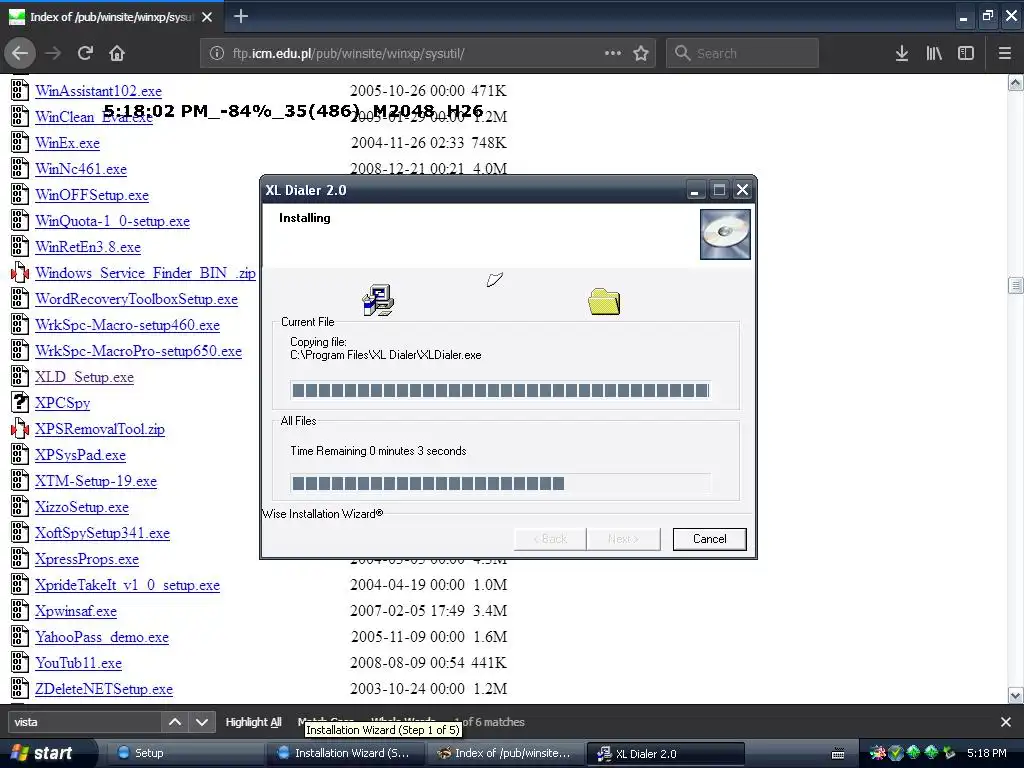Screen dimensions: 1024x768
Task: Open a new browser tab
Action: 240,16
